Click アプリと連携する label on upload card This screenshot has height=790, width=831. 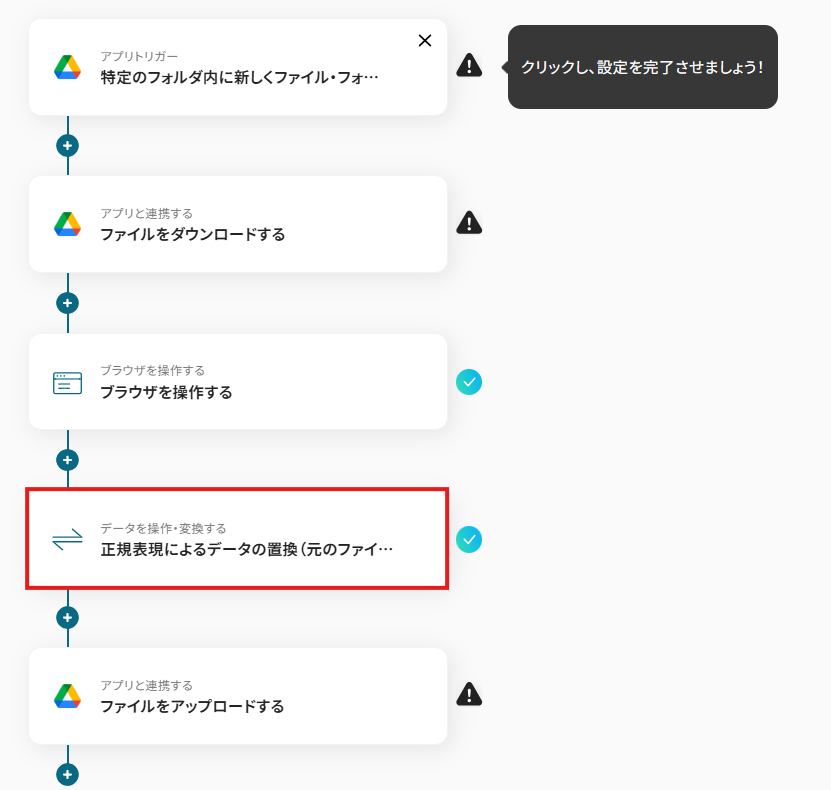pyautogui.click(x=147, y=685)
